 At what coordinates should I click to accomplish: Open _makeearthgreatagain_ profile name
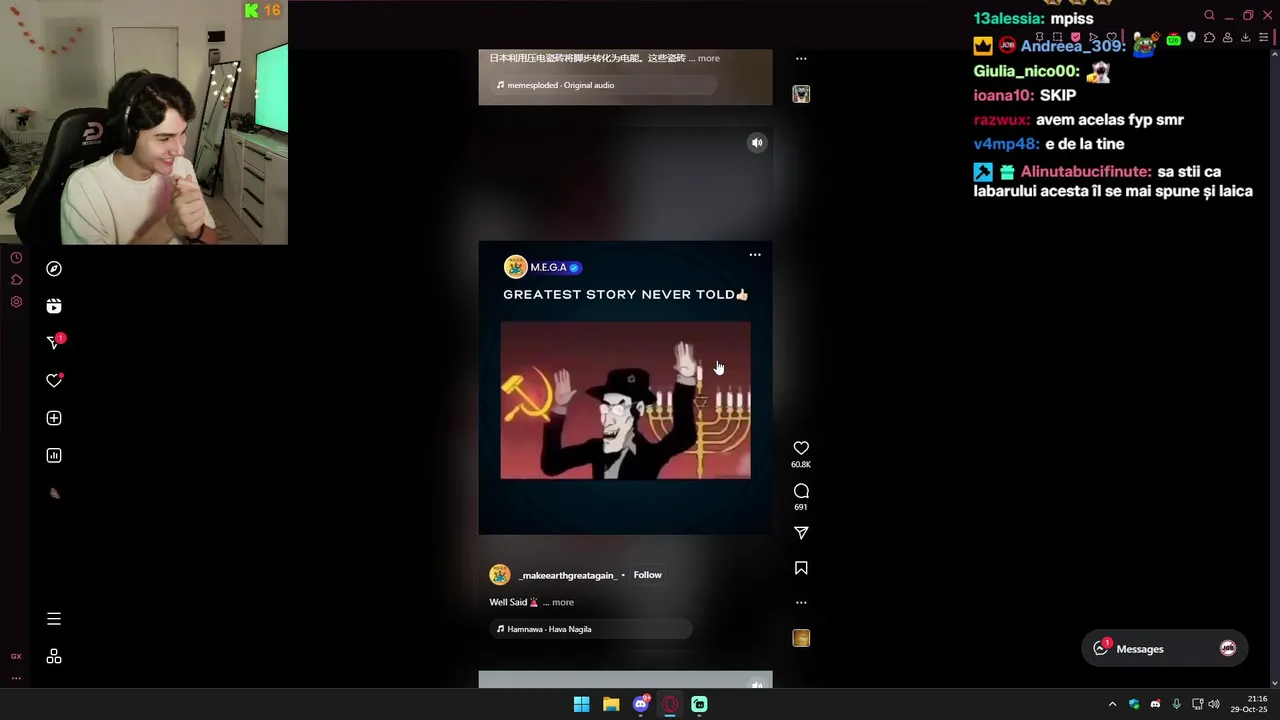click(567, 576)
